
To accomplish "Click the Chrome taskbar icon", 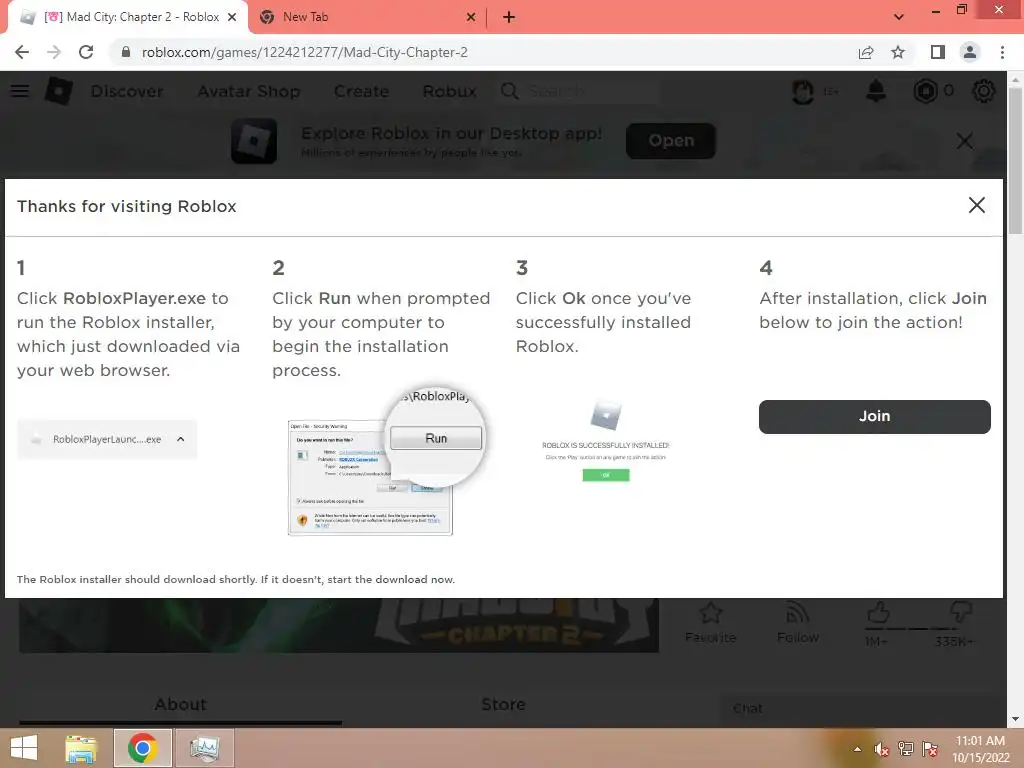I will coord(142,748).
